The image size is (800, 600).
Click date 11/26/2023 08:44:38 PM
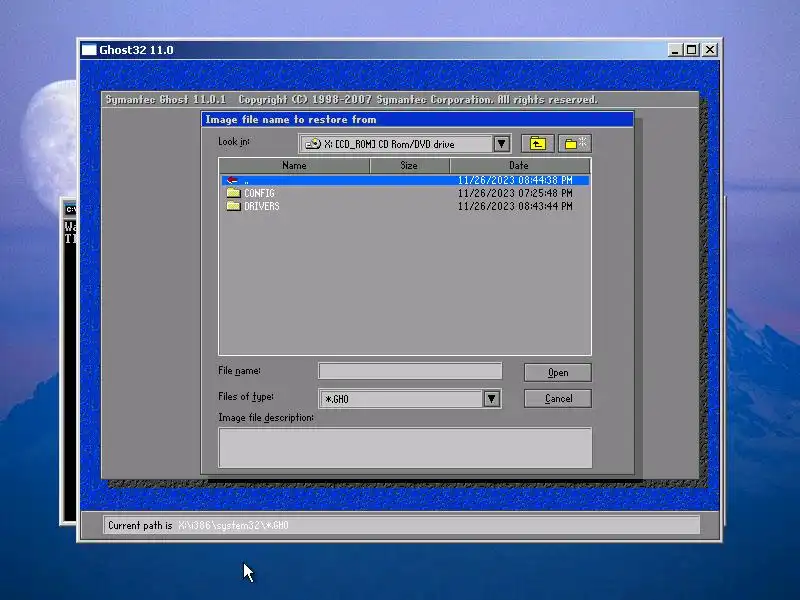[x=515, y=180]
